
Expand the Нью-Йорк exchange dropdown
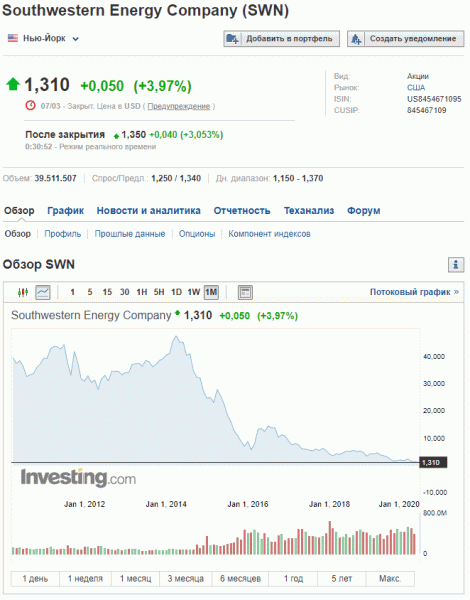click(x=76, y=39)
